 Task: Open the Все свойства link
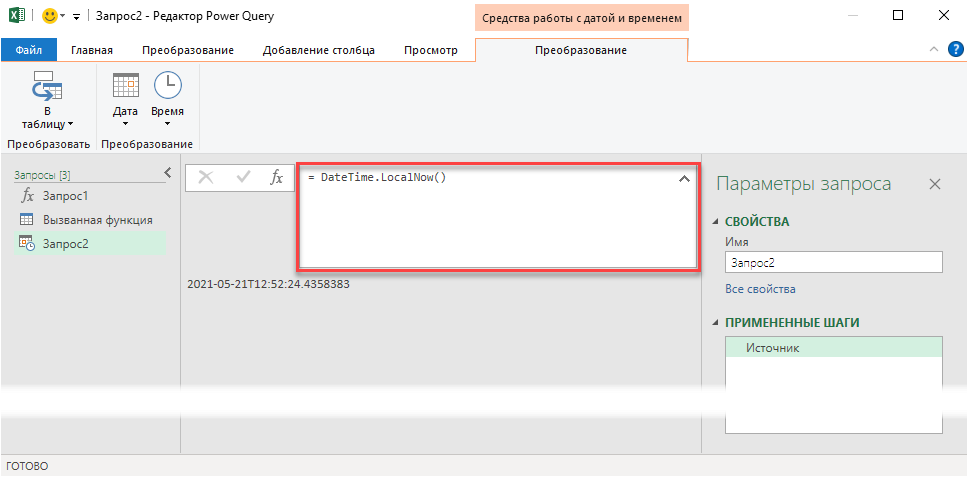pos(760,289)
